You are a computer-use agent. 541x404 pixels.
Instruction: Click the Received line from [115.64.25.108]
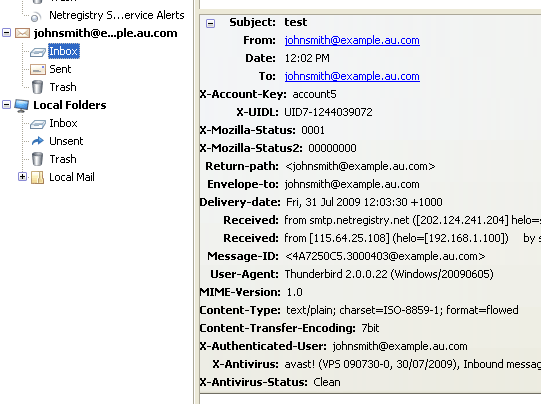click(413, 238)
